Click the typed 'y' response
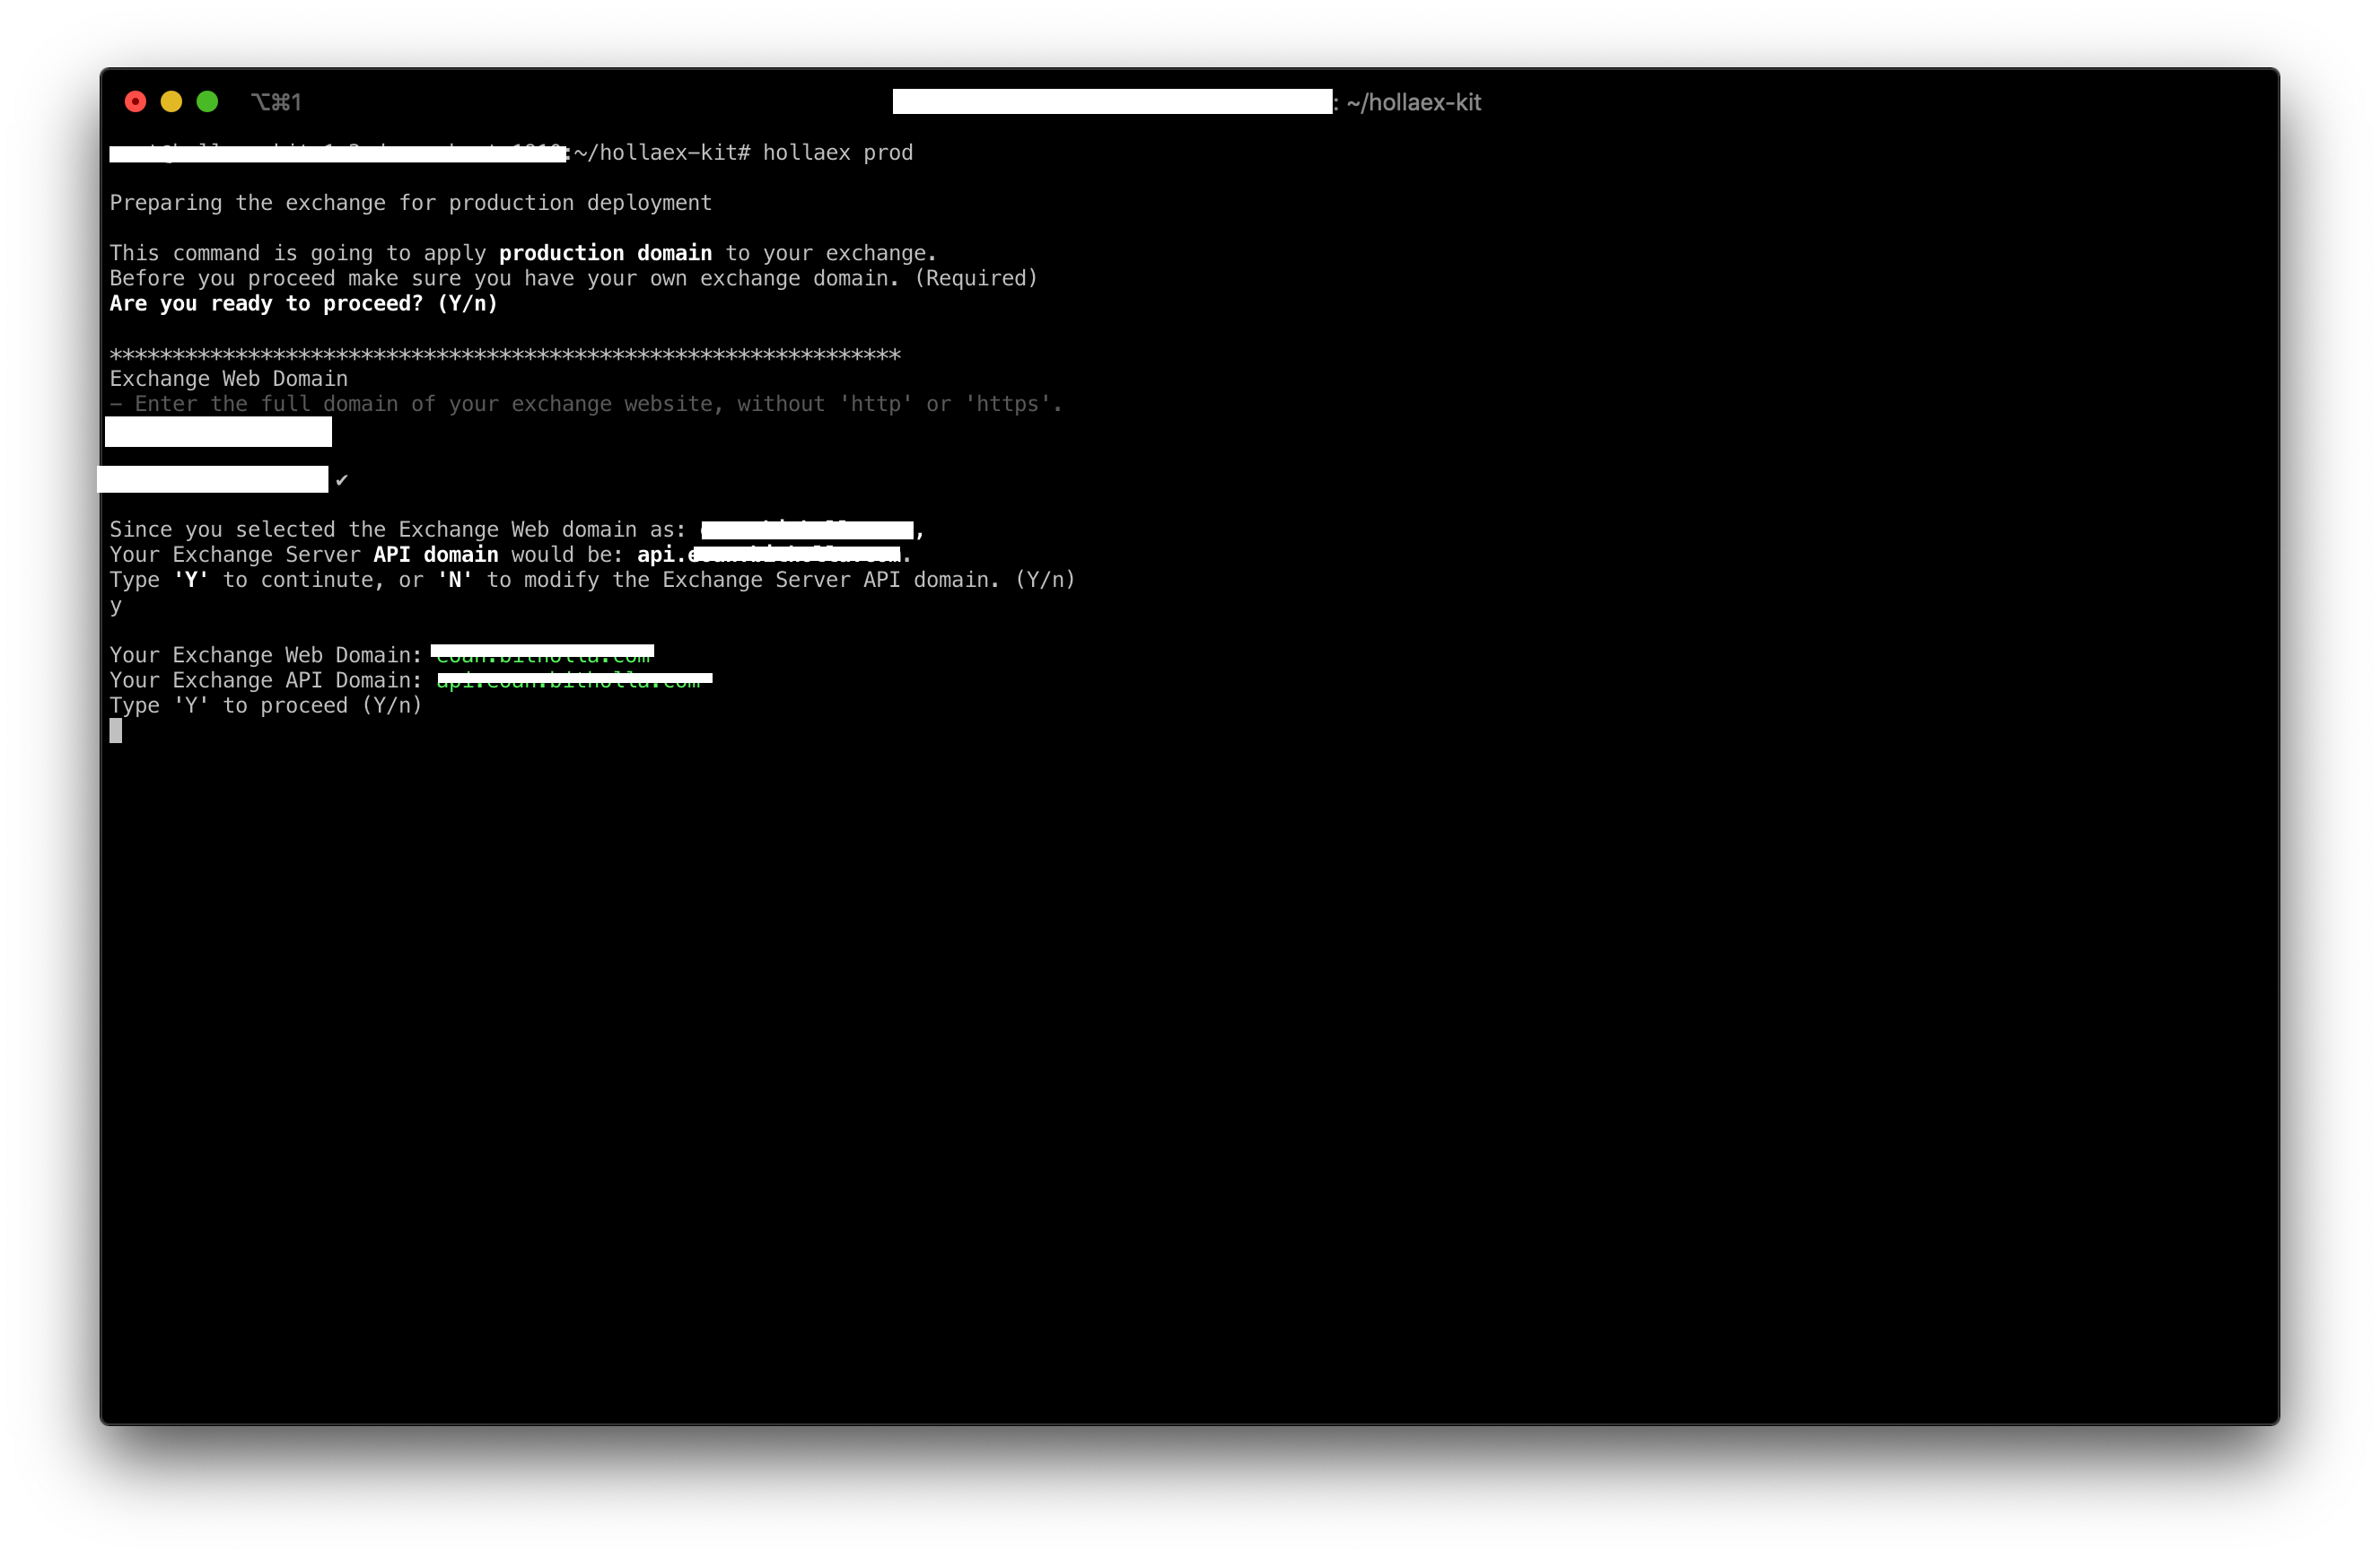 pyautogui.click(x=116, y=607)
